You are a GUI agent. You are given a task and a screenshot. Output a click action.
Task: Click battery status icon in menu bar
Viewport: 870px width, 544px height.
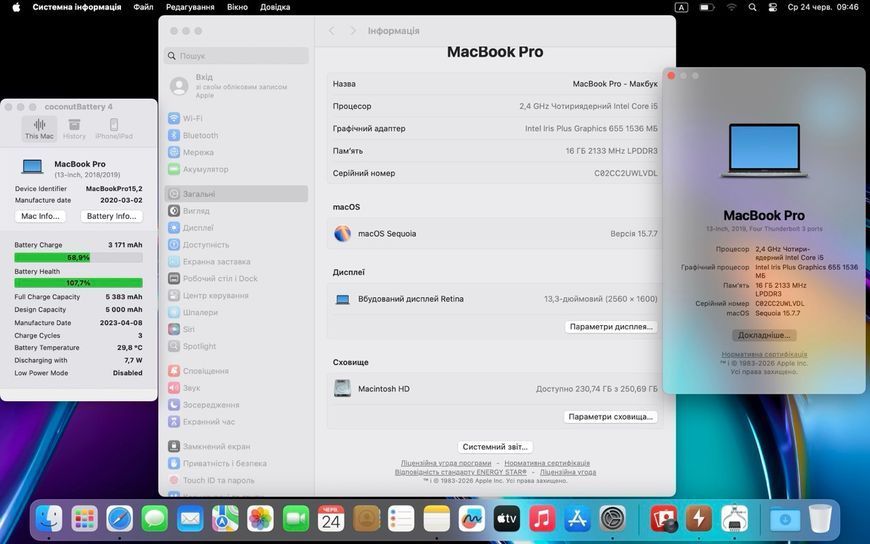(x=706, y=7)
